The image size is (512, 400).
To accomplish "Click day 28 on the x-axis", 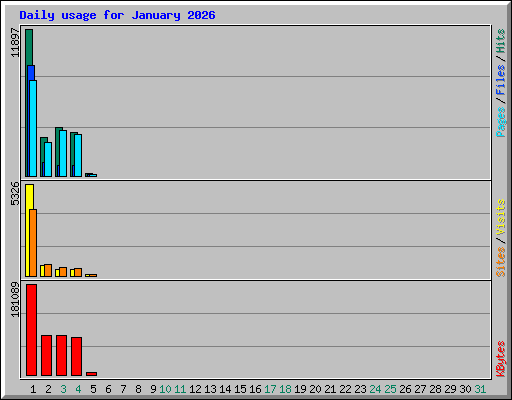I will coord(435,389).
